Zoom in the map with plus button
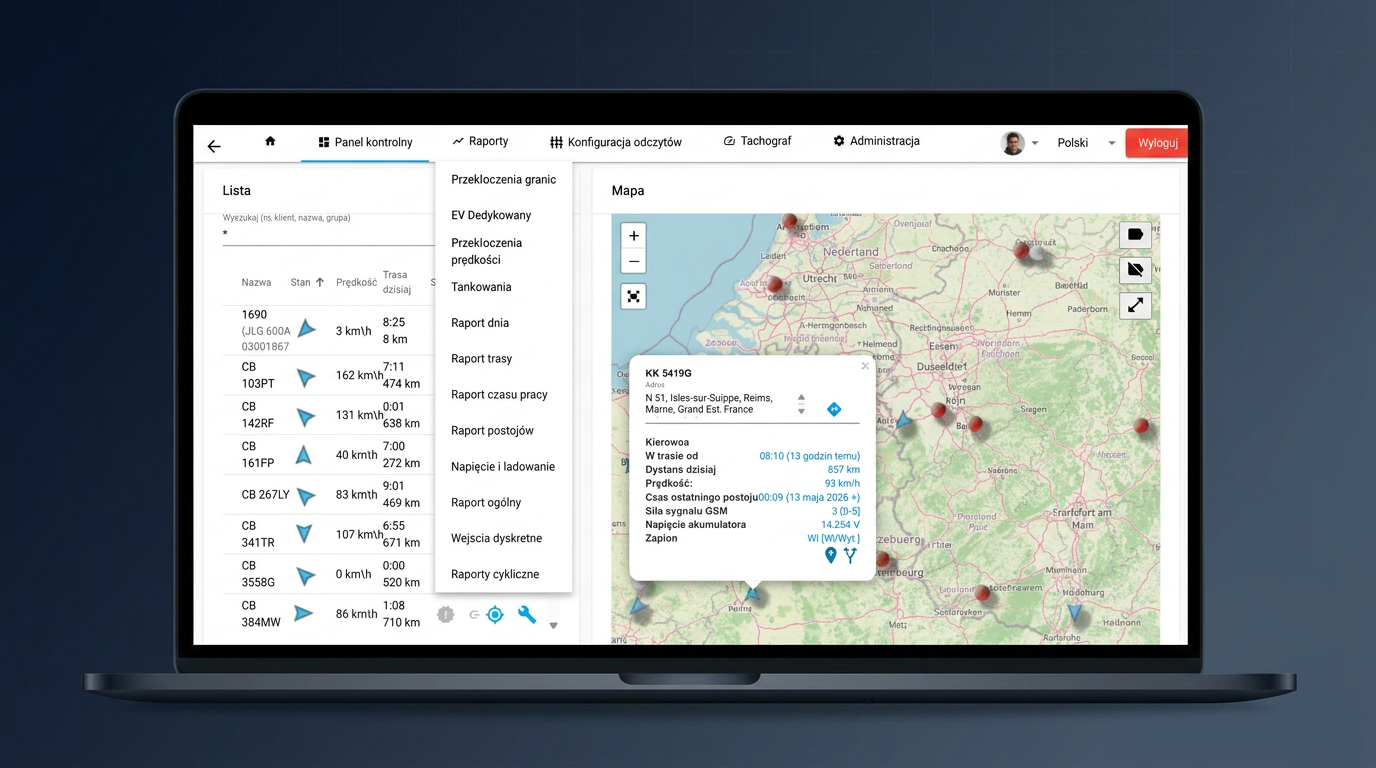Image resolution: width=1376 pixels, height=768 pixels. (x=633, y=236)
